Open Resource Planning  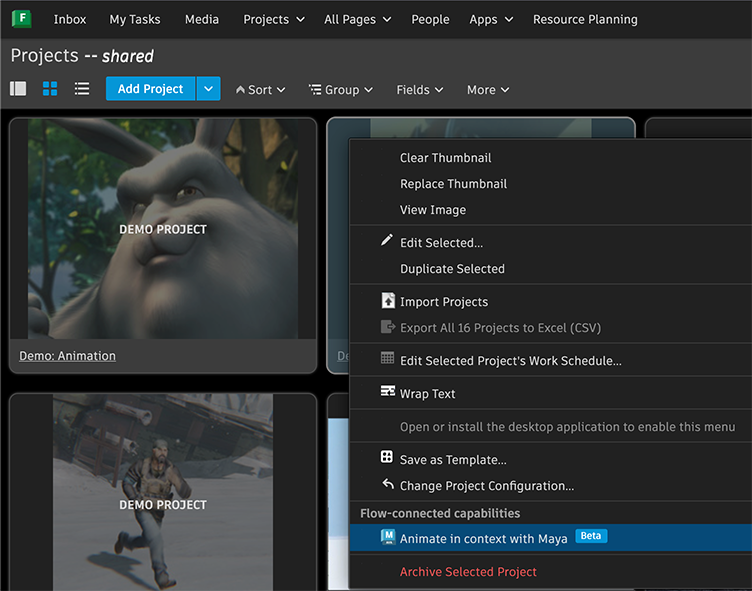click(585, 19)
